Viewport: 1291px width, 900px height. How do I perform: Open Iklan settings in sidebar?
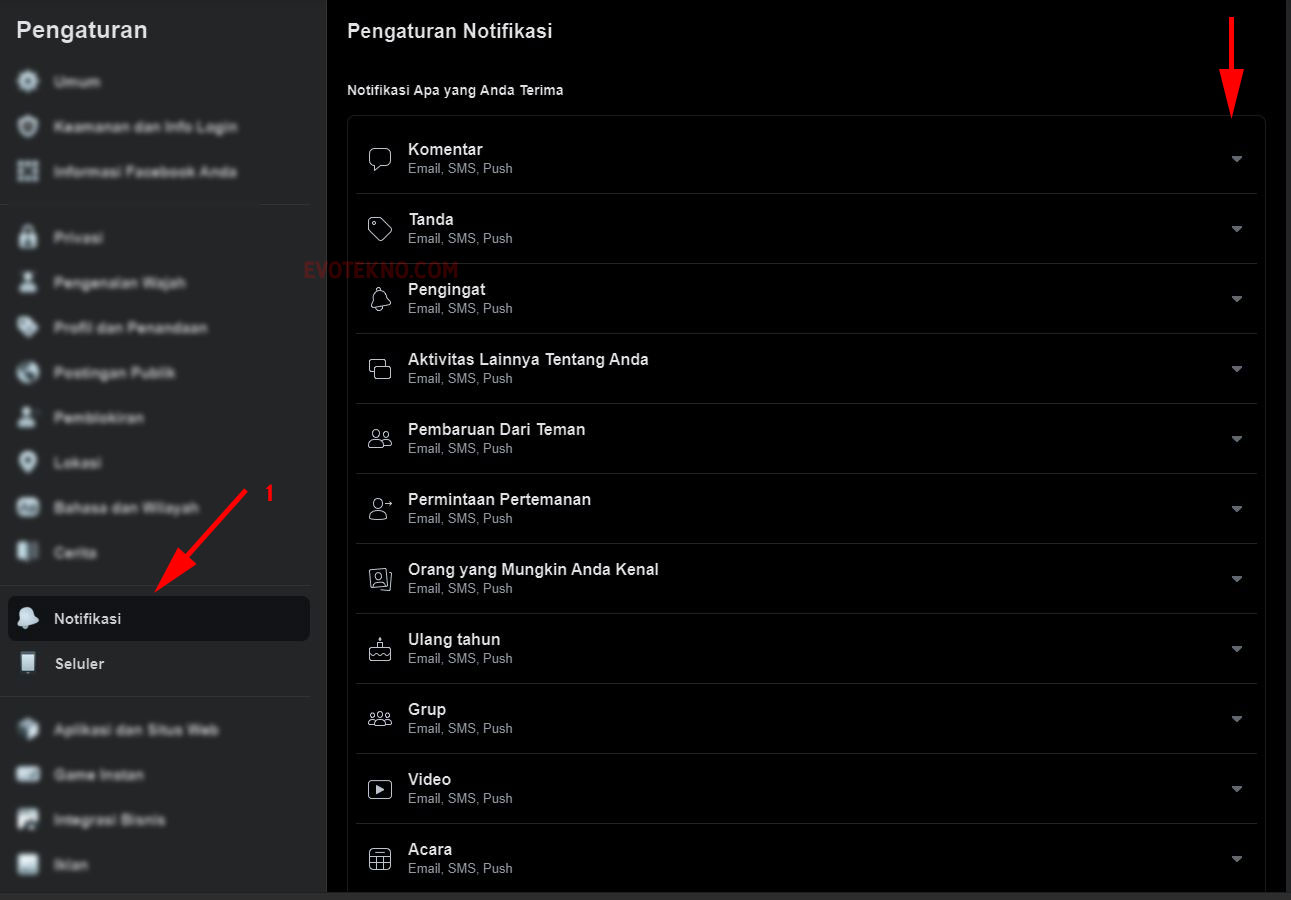pos(159,865)
